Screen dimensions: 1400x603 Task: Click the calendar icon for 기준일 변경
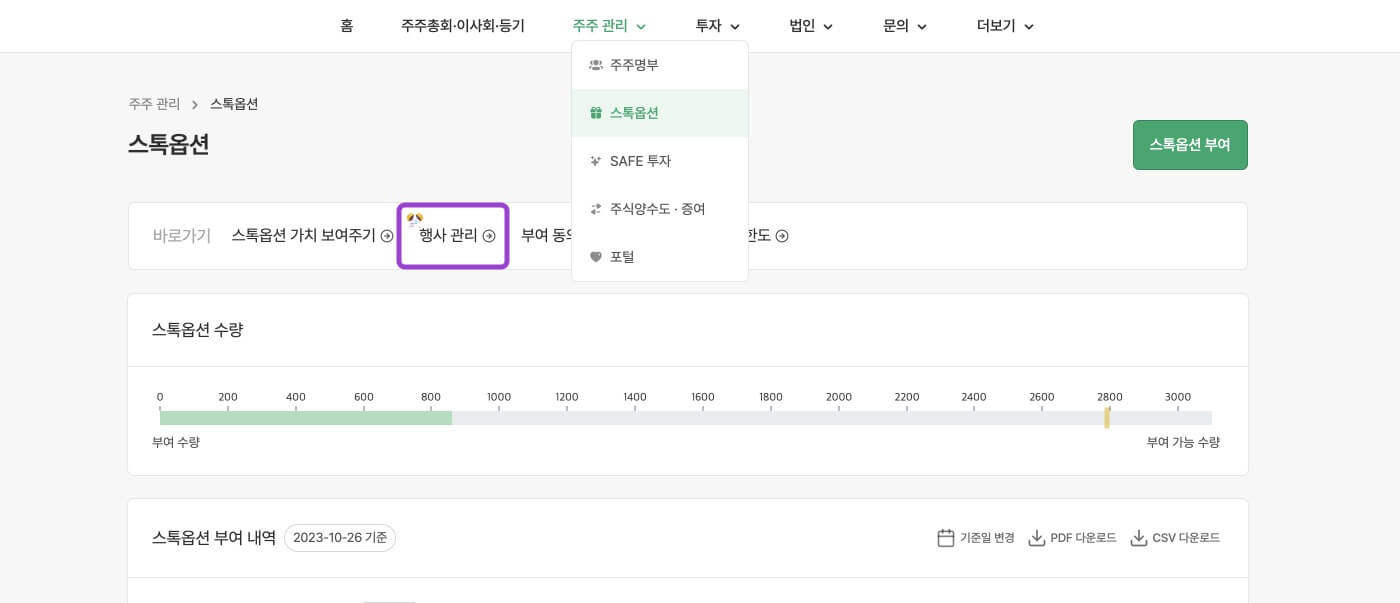[x=945, y=538]
